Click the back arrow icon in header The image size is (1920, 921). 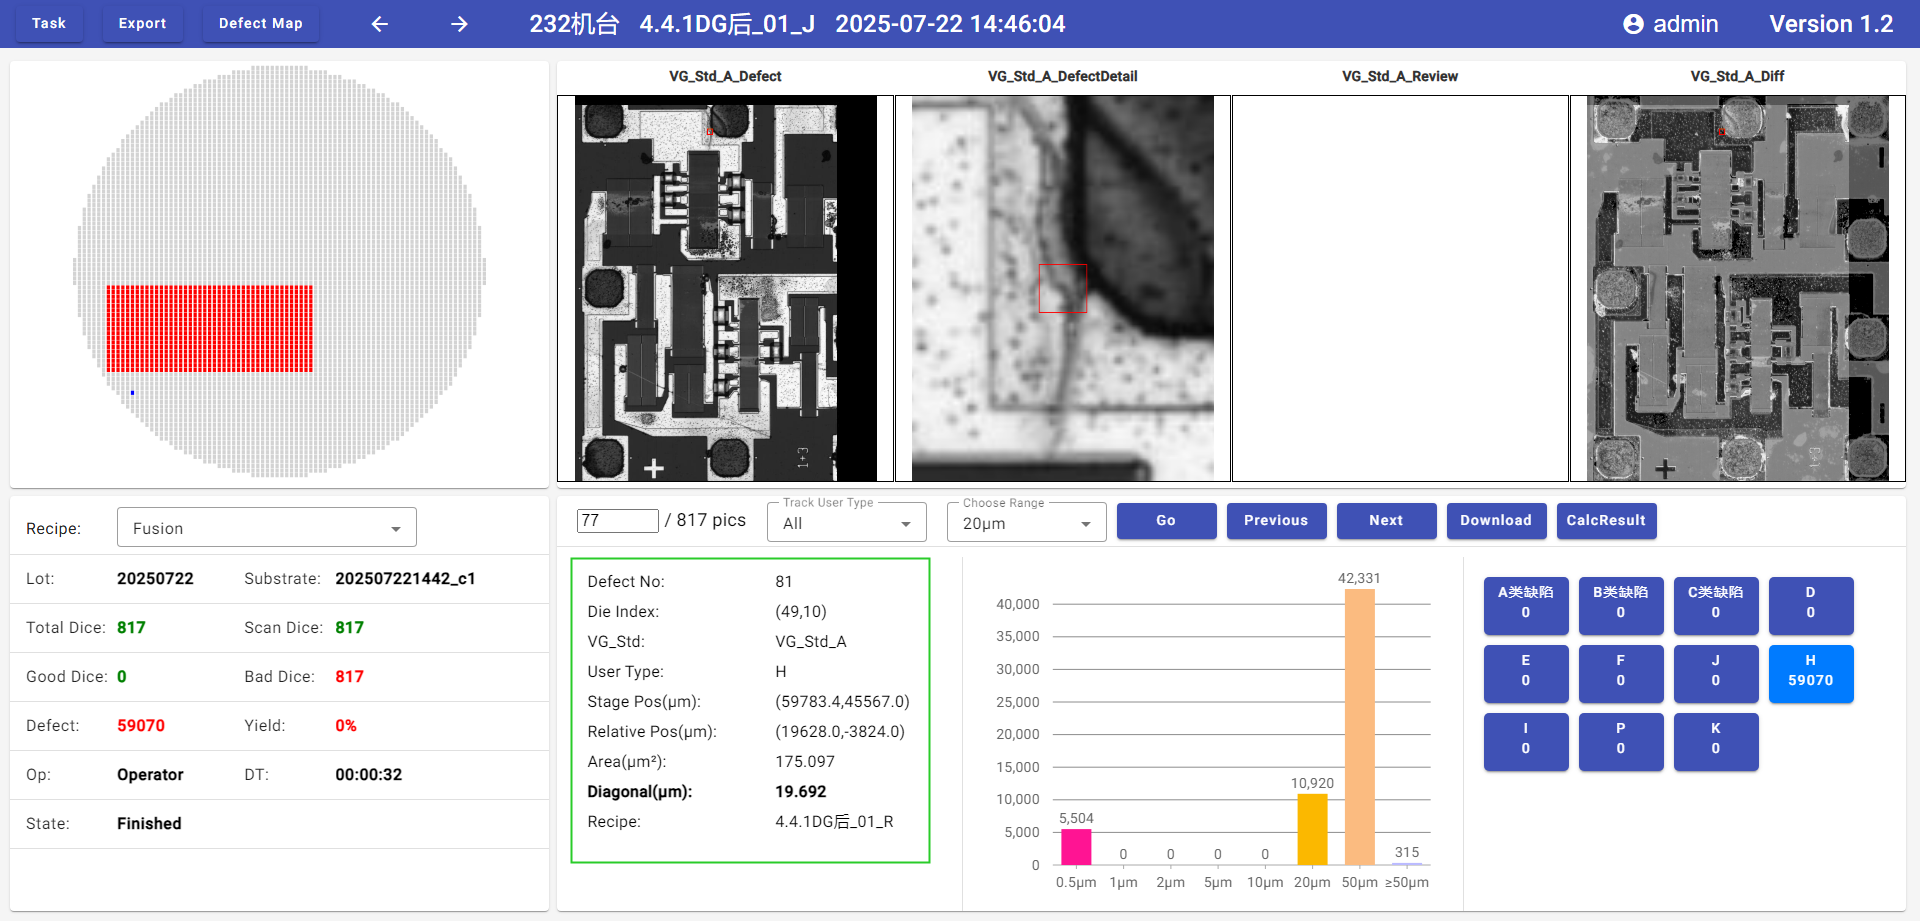pos(380,24)
